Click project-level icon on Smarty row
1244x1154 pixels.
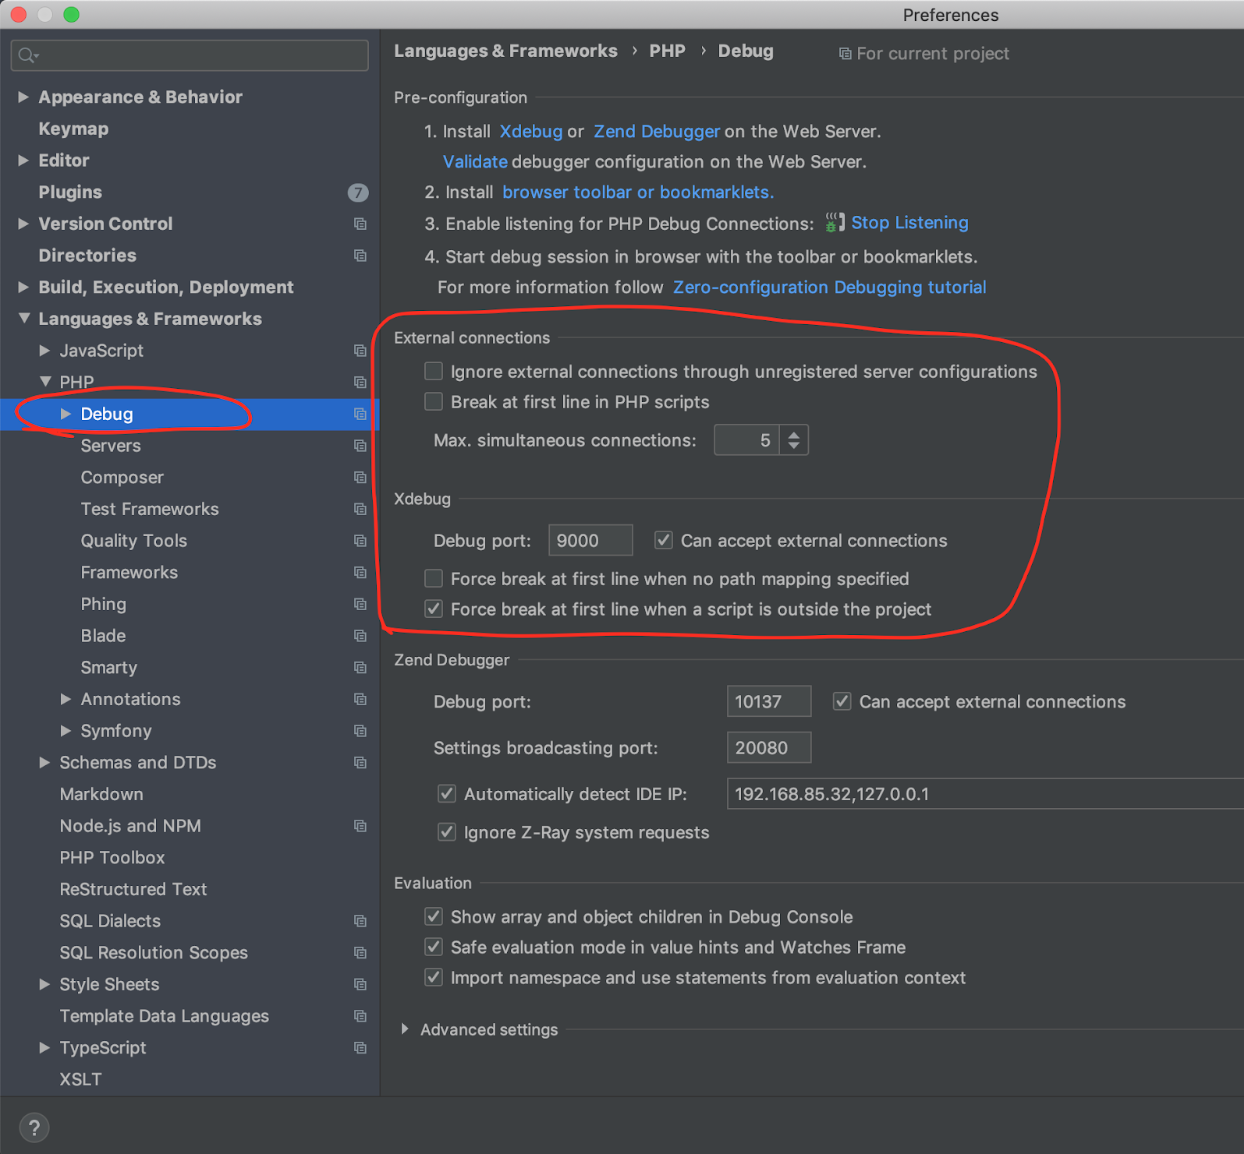click(360, 668)
